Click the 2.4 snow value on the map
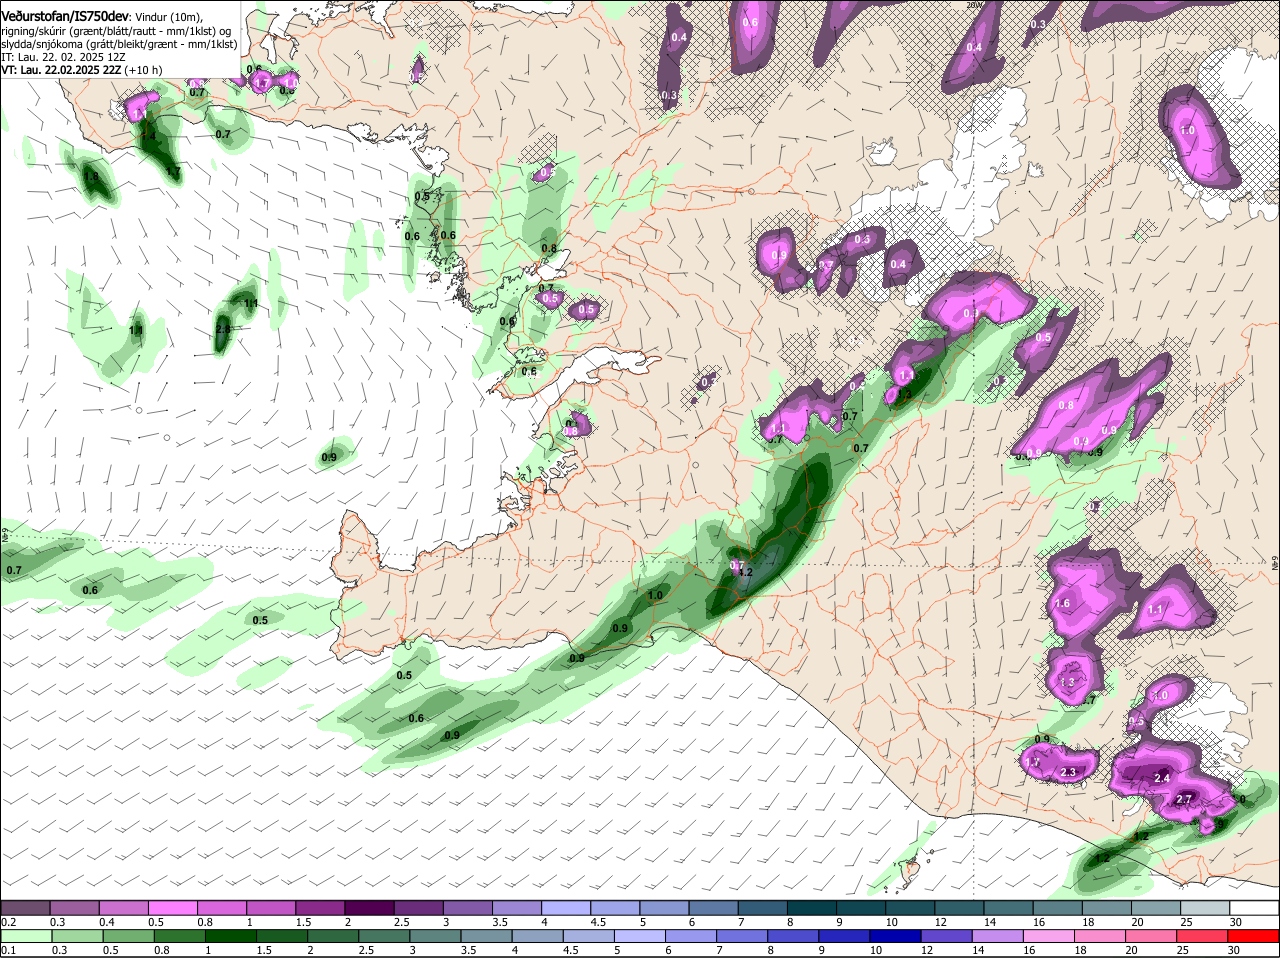This screenshot has width=1280, height=958. tap(1162, 778)
